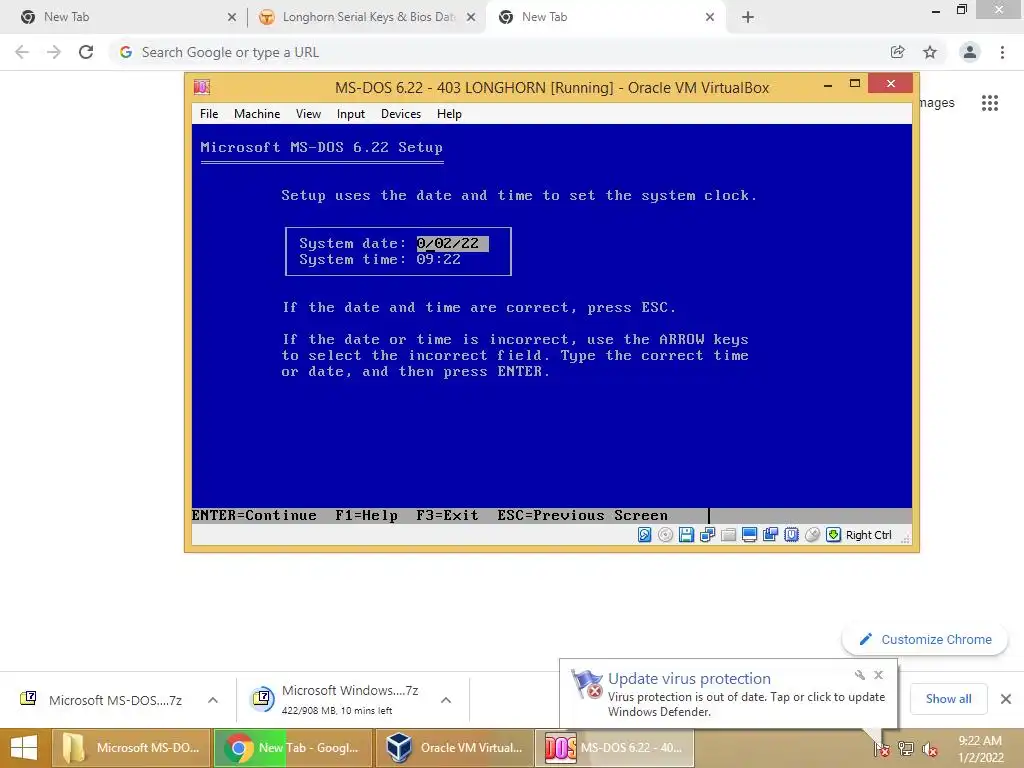Open the File menu in VirtualBox

click(x=209, y=114)
